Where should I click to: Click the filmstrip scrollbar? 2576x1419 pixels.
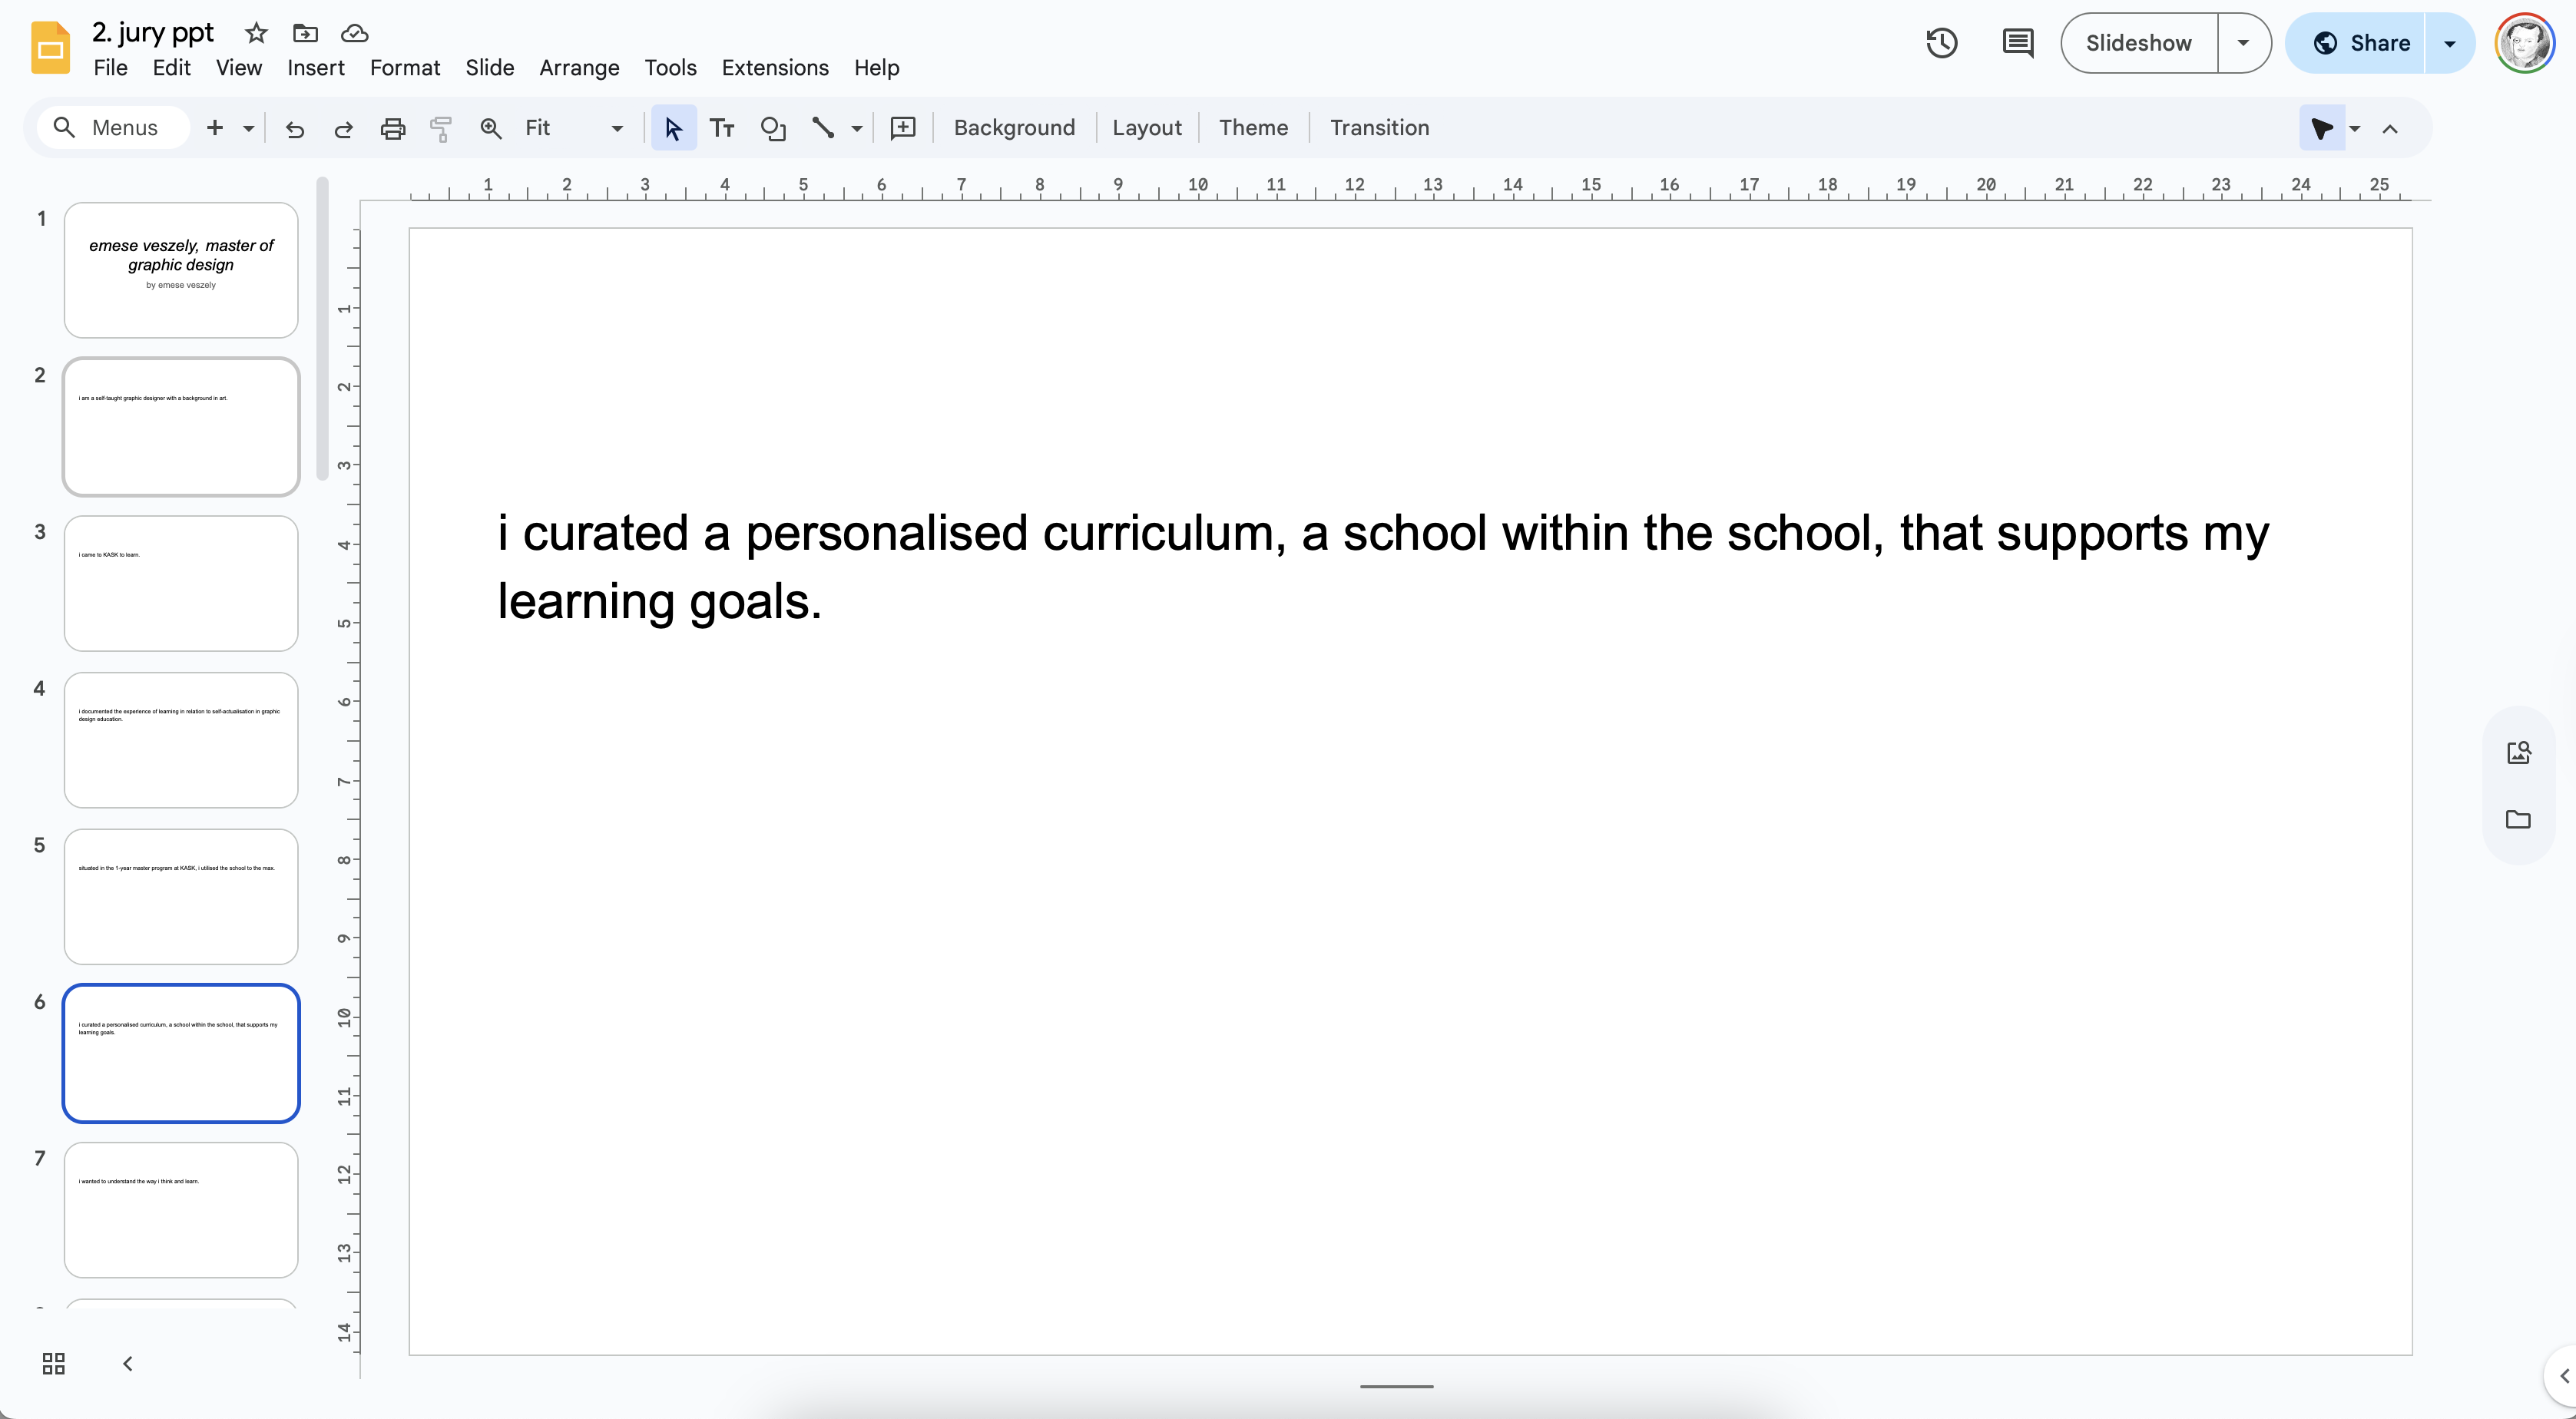pos(322,330)
